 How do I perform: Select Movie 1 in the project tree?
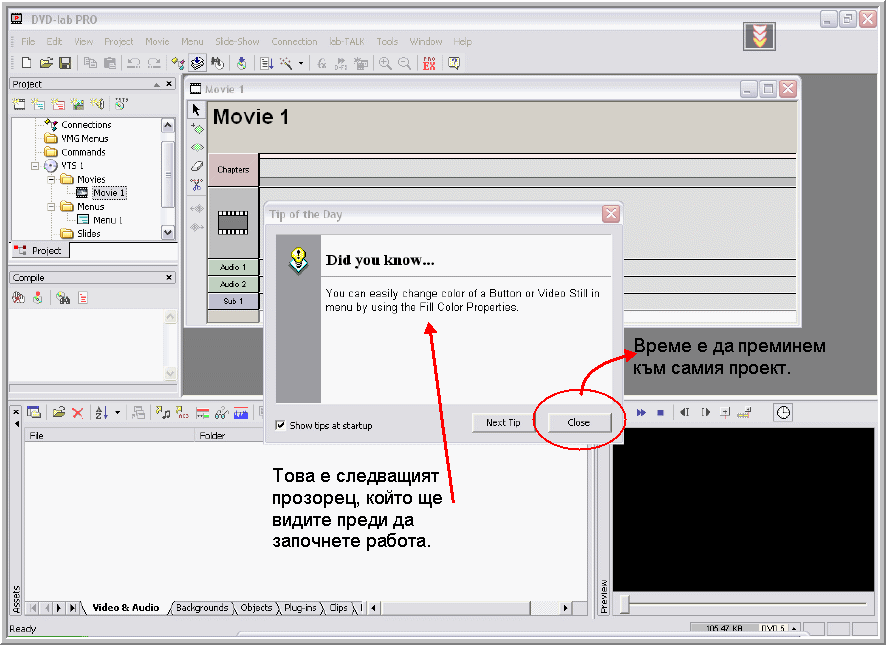[x=109, y=193]
